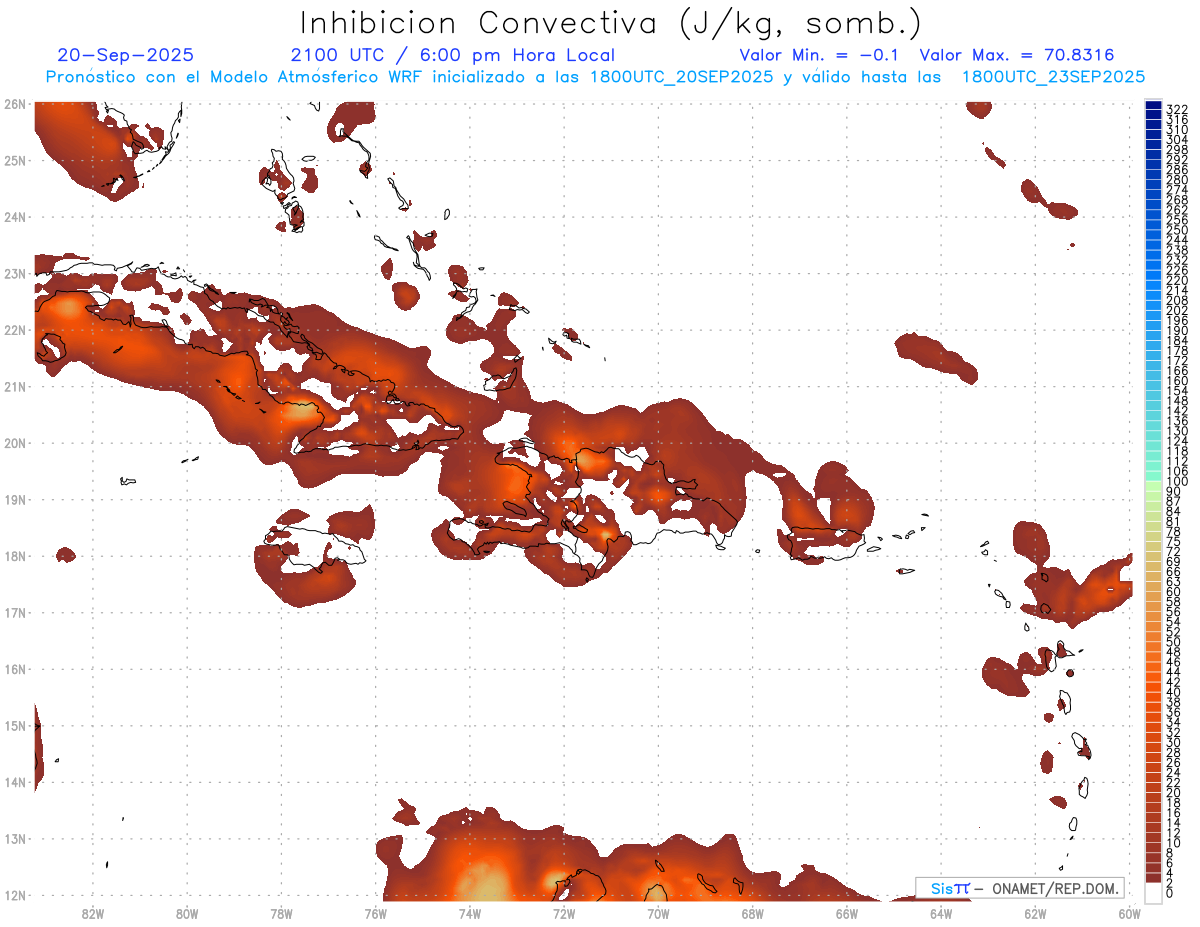Image resolution: width=1200 pixels, height=927 pixels.
Task: Click the "22N" latitude label
Action: click(x=15, y=330)
